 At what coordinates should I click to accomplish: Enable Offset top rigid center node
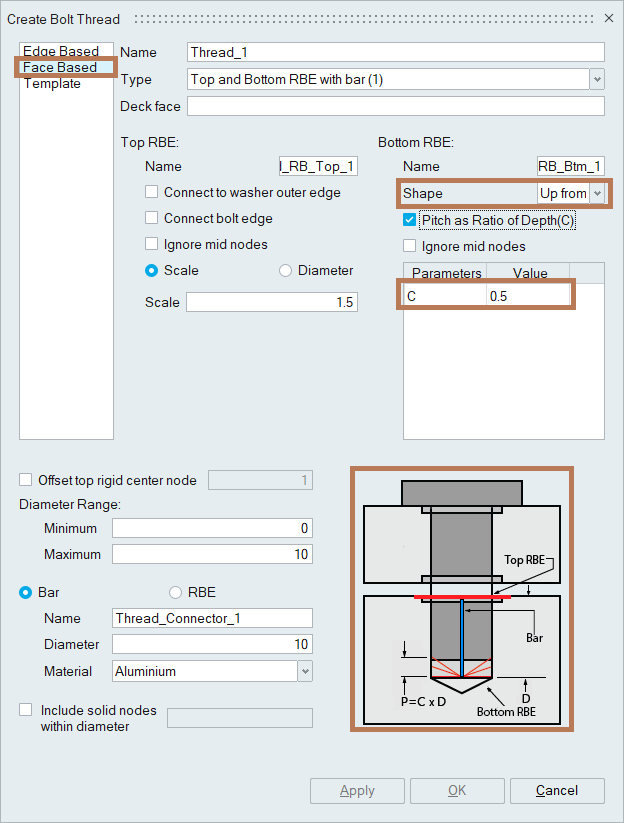[26, 480]
